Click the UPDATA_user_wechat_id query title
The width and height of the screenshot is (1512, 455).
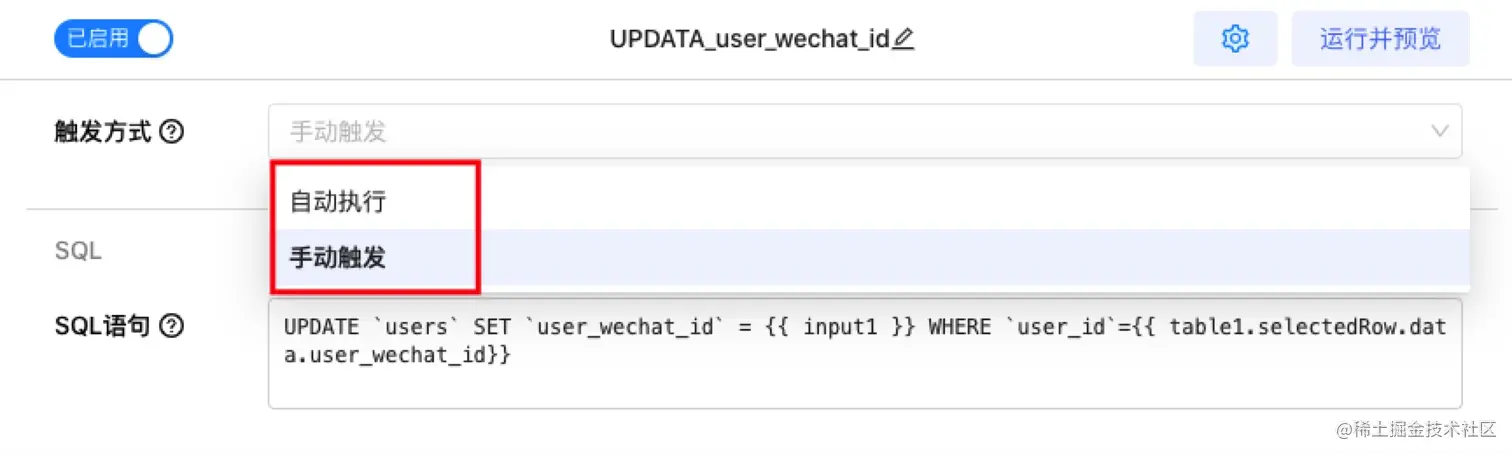[x=750, y=40]
